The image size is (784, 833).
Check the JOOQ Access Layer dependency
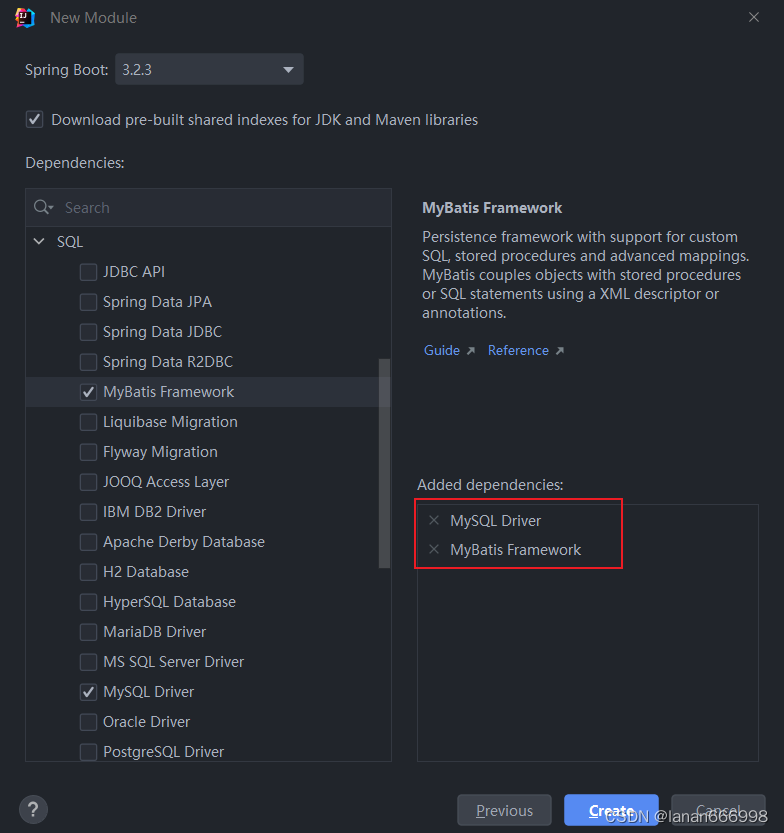pos(88,482)
